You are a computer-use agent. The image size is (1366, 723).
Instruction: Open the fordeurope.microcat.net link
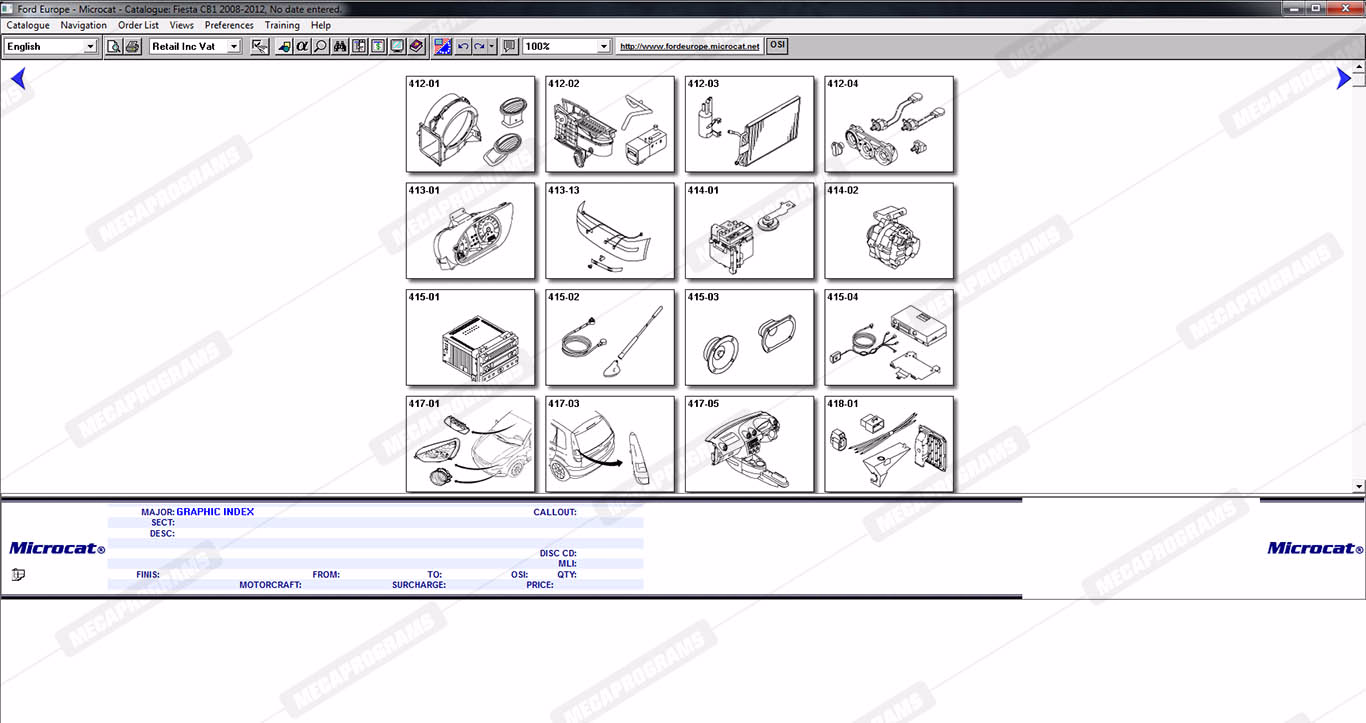[x=689, y=46]
